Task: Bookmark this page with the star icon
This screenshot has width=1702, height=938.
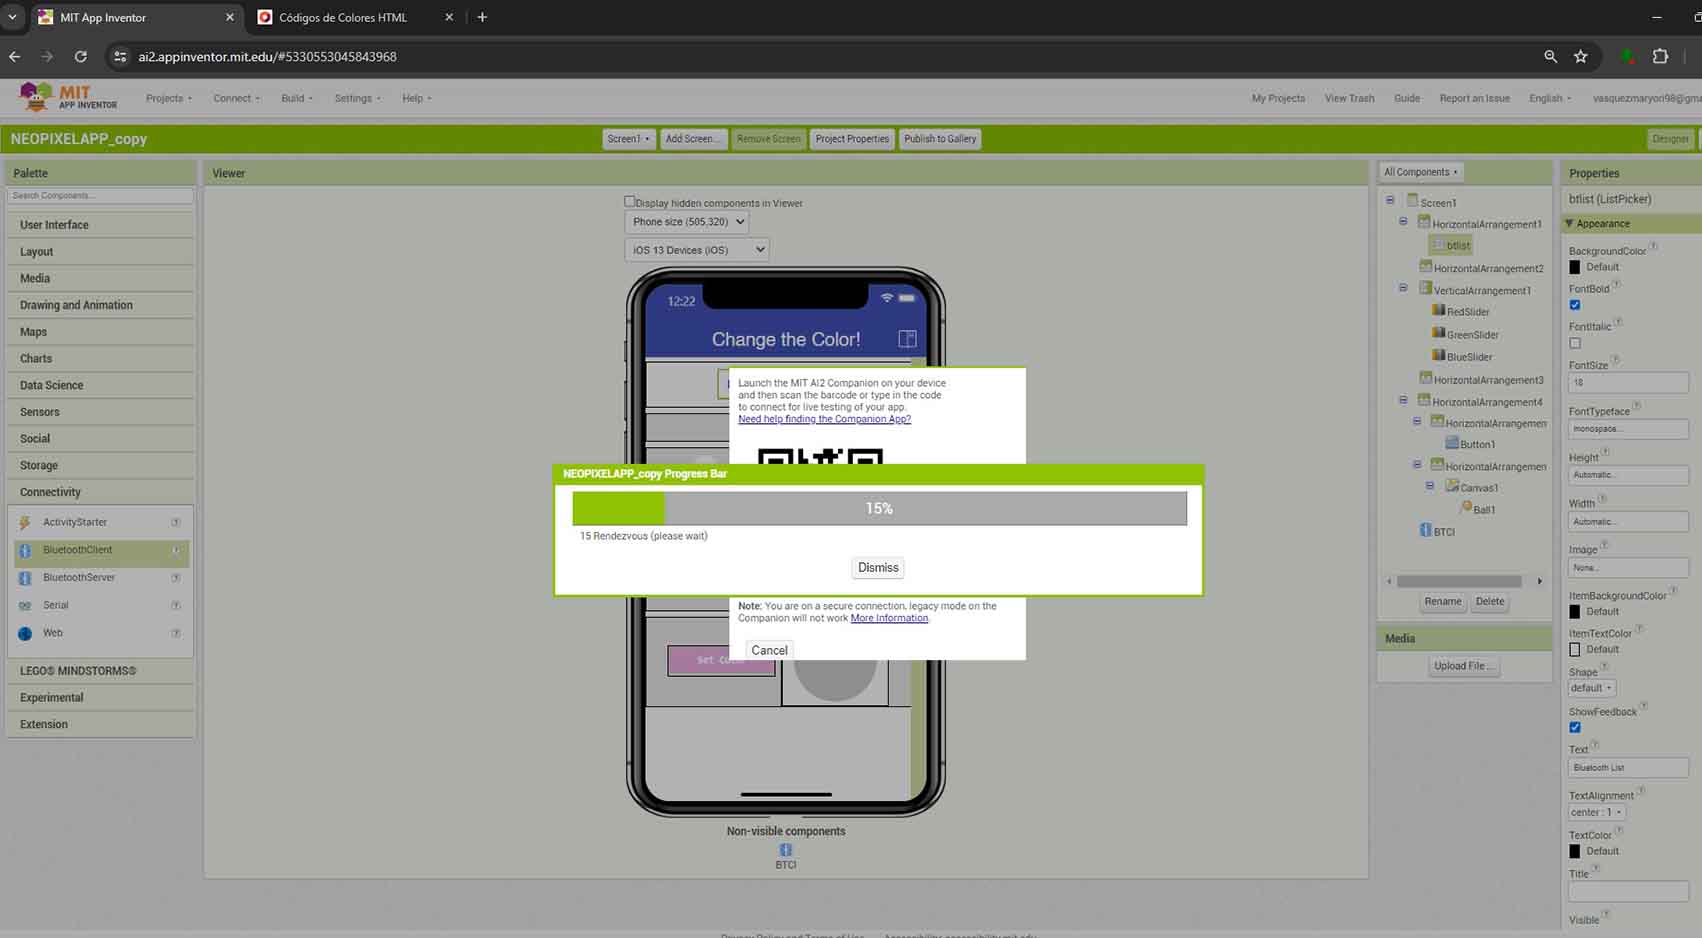Action: coord(1581,57)
